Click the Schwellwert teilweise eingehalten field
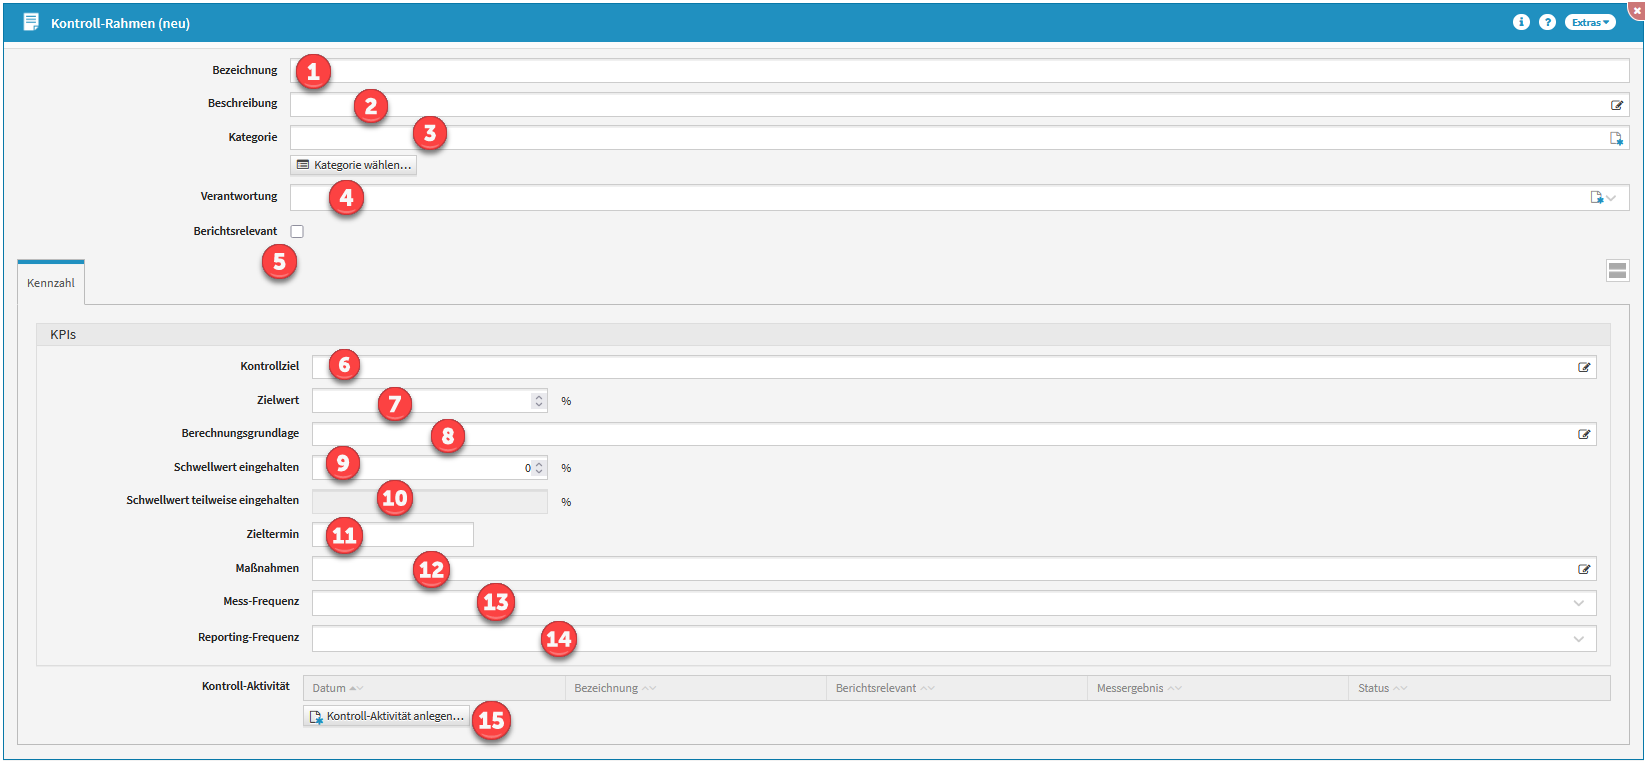This screenshot has width=1651, height=765. (x=430, y=502)
